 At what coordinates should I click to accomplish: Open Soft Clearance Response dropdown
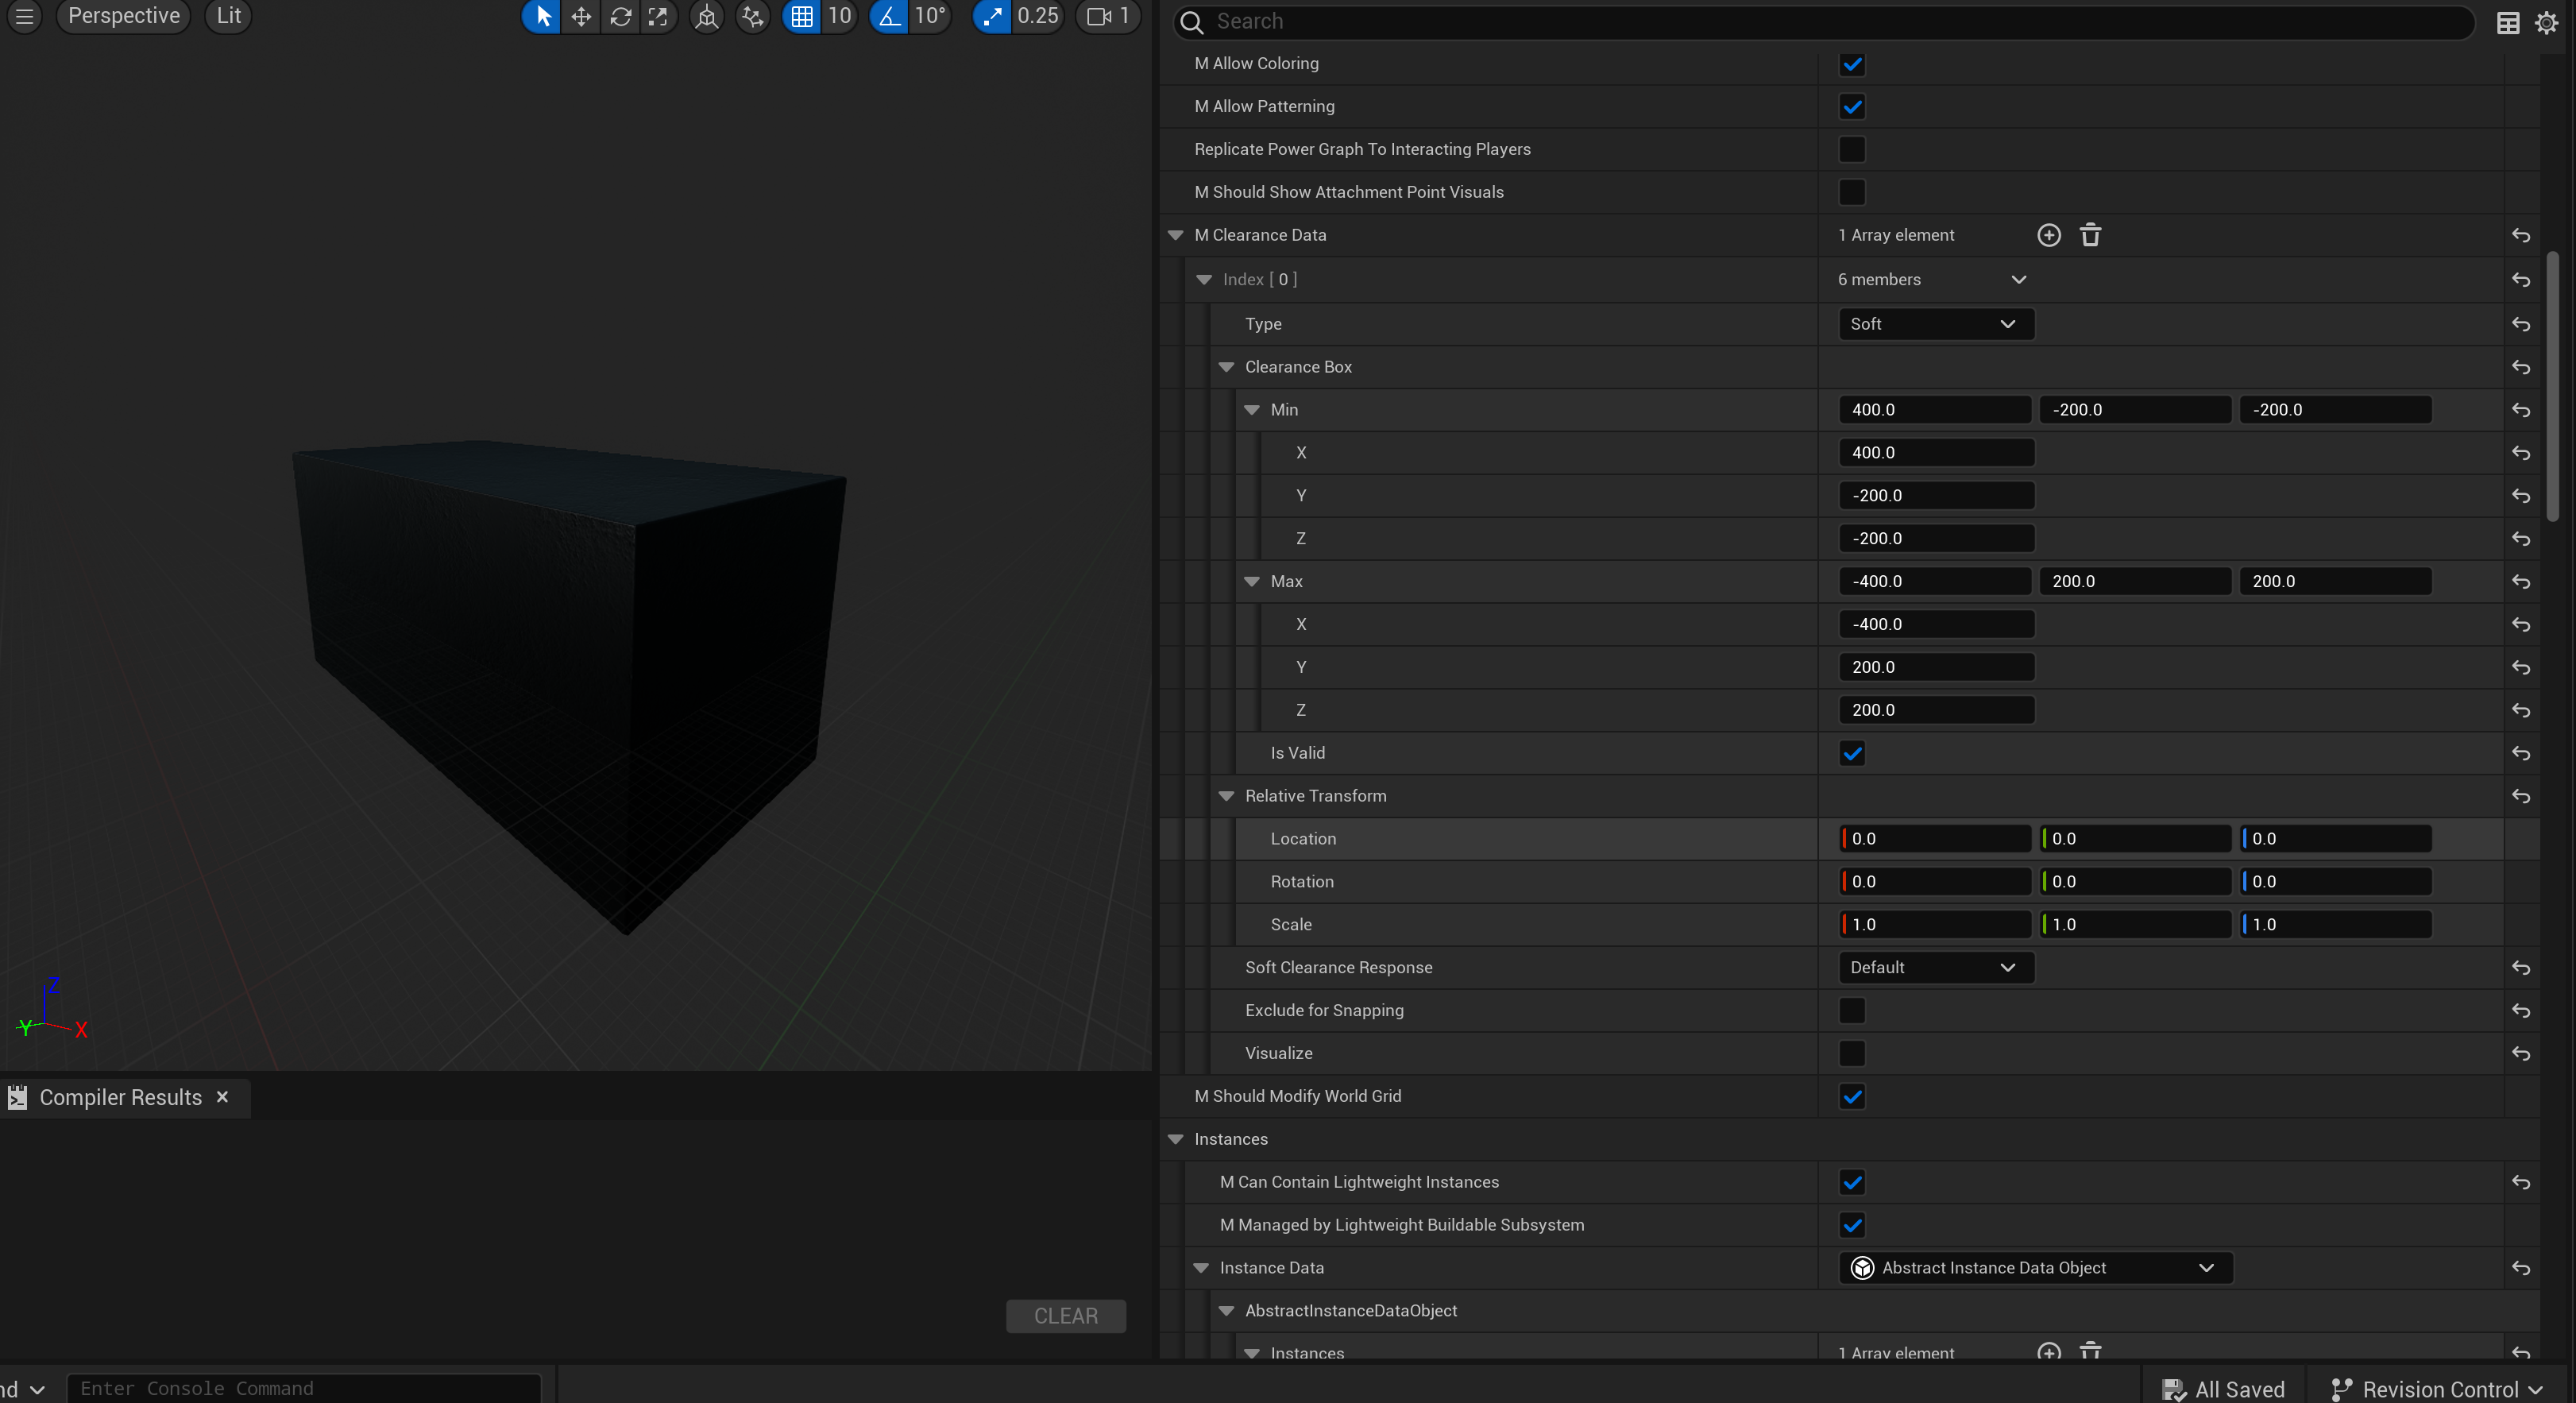click(1935, 967)
